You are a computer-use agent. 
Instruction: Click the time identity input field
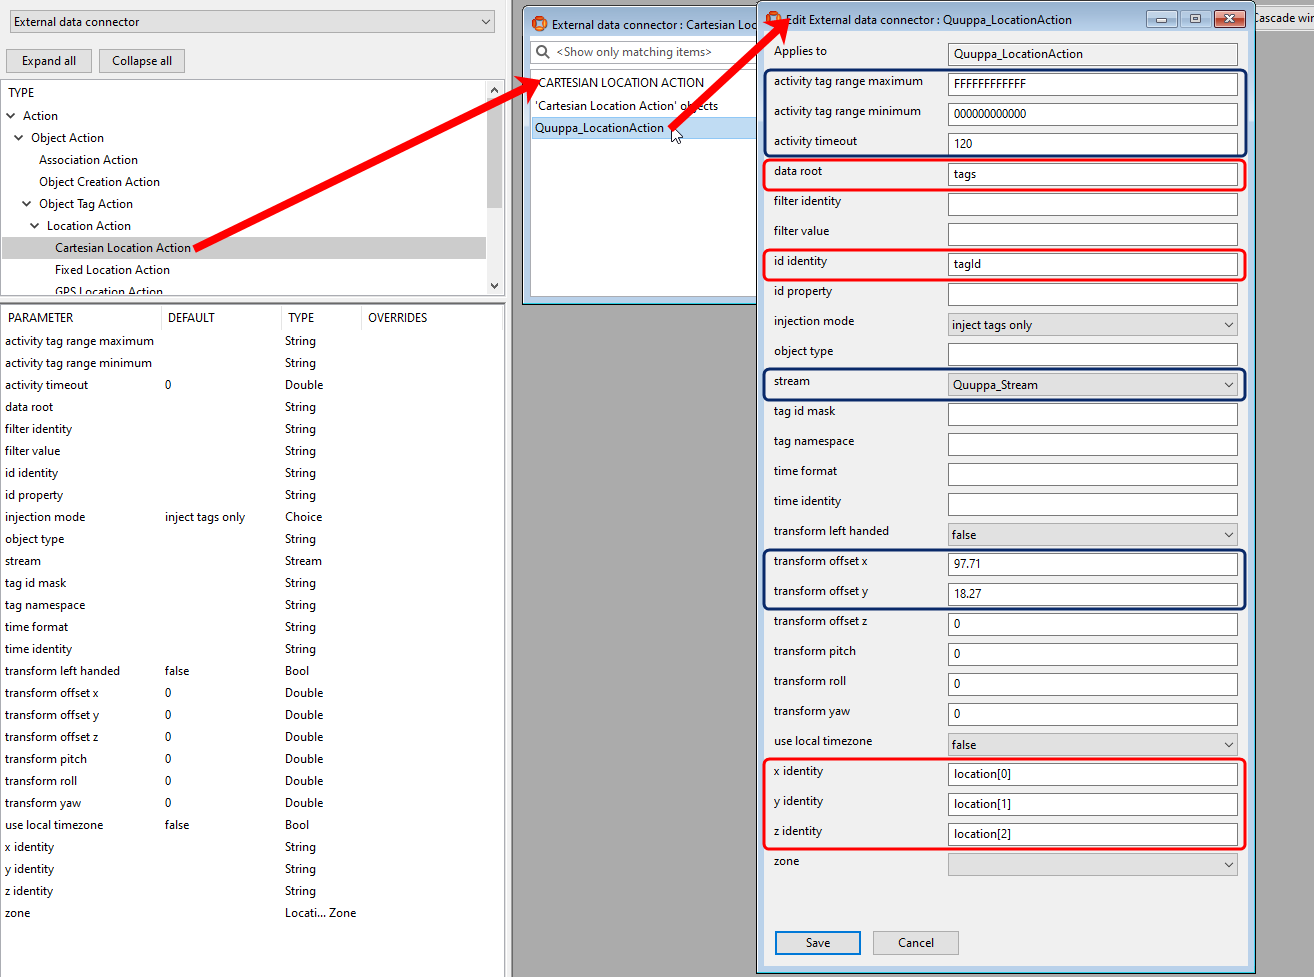(x=1092, y=504)
